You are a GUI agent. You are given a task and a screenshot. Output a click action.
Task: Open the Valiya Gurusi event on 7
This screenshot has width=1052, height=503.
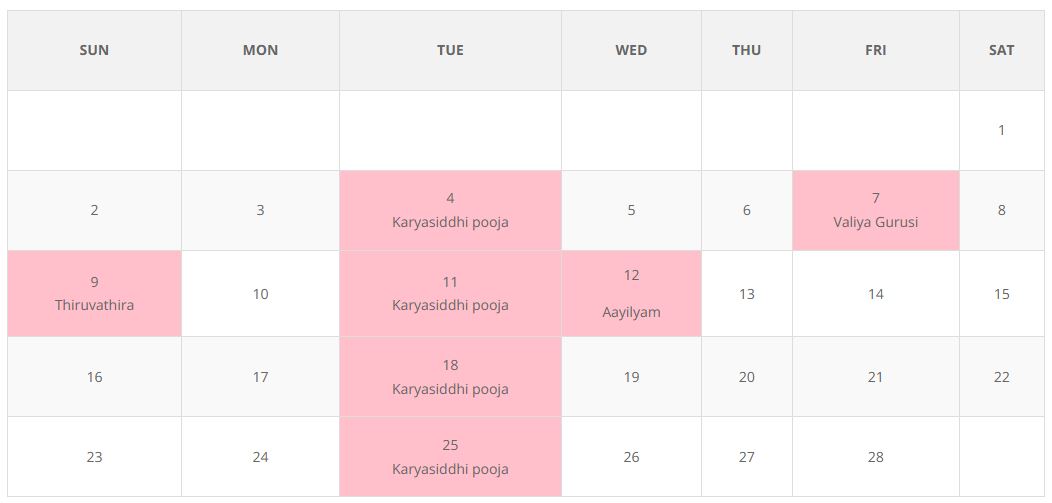[x=875, y=222]
